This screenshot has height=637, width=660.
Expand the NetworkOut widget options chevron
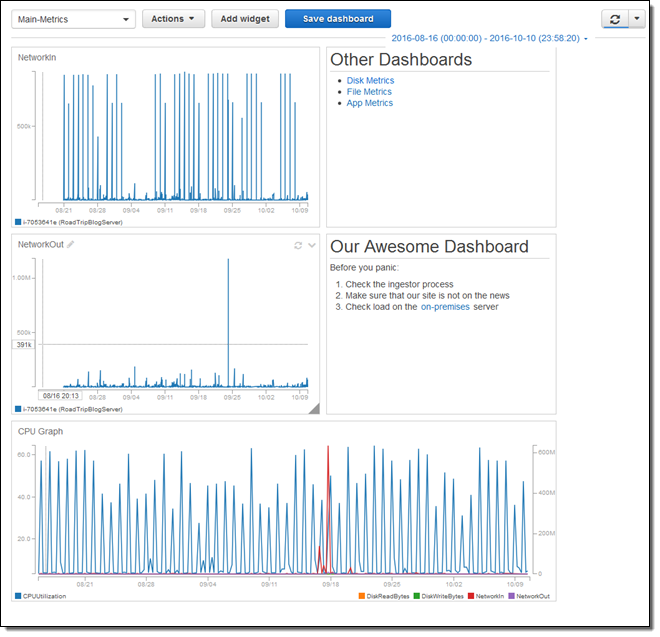311,245
